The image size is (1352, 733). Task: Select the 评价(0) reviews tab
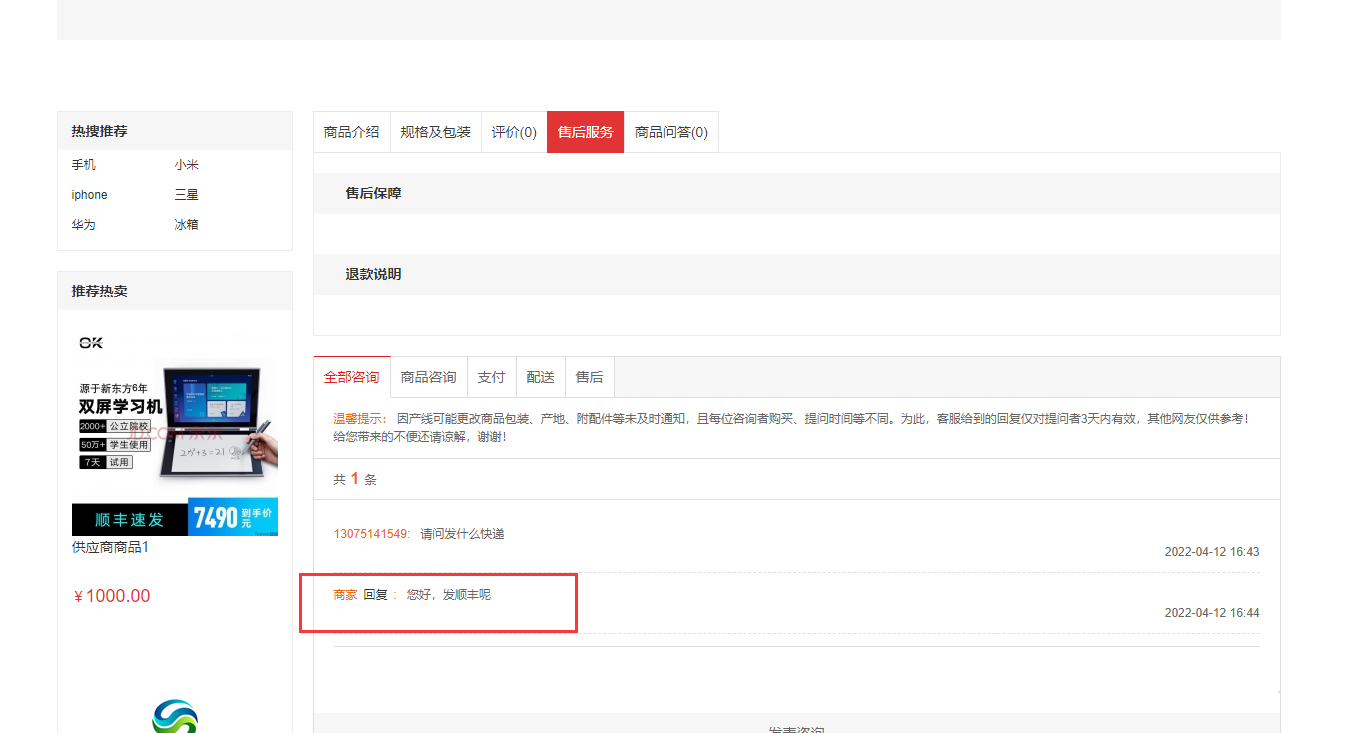coord(514,132)
